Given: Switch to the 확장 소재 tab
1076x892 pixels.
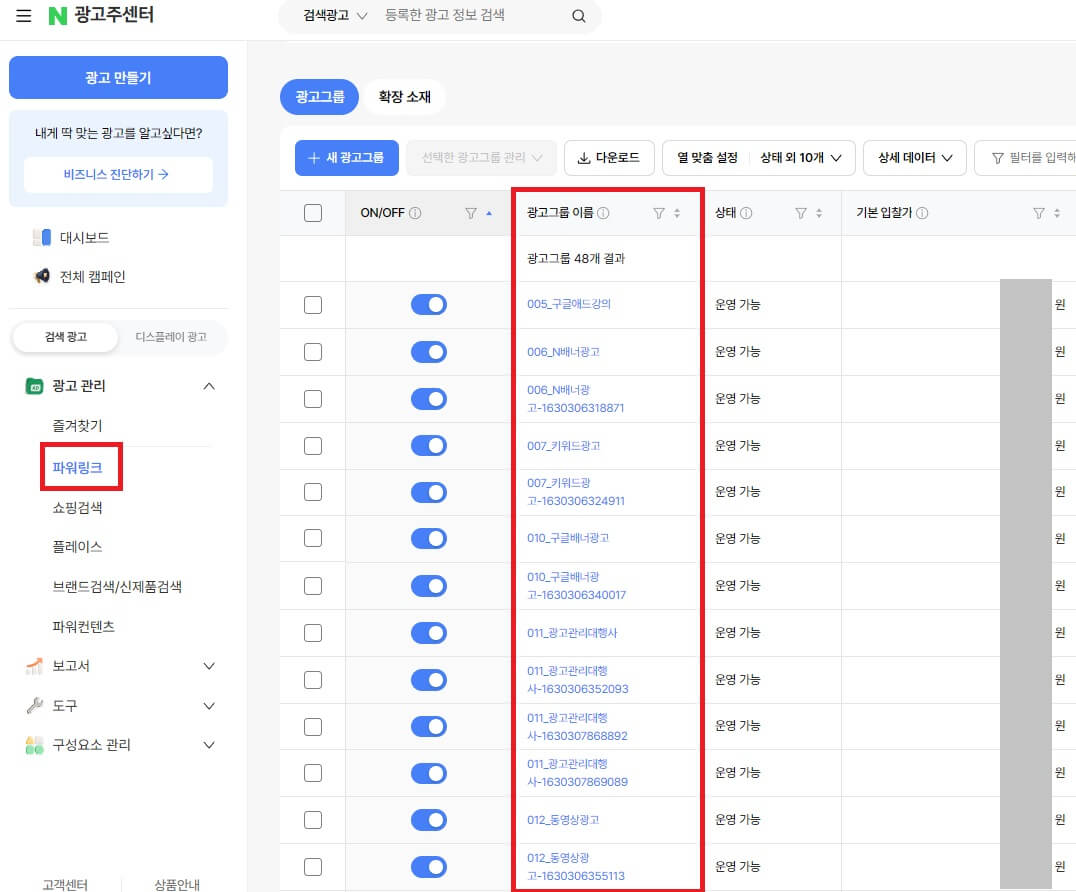Looking at the screenshot, I should [404, 97].
